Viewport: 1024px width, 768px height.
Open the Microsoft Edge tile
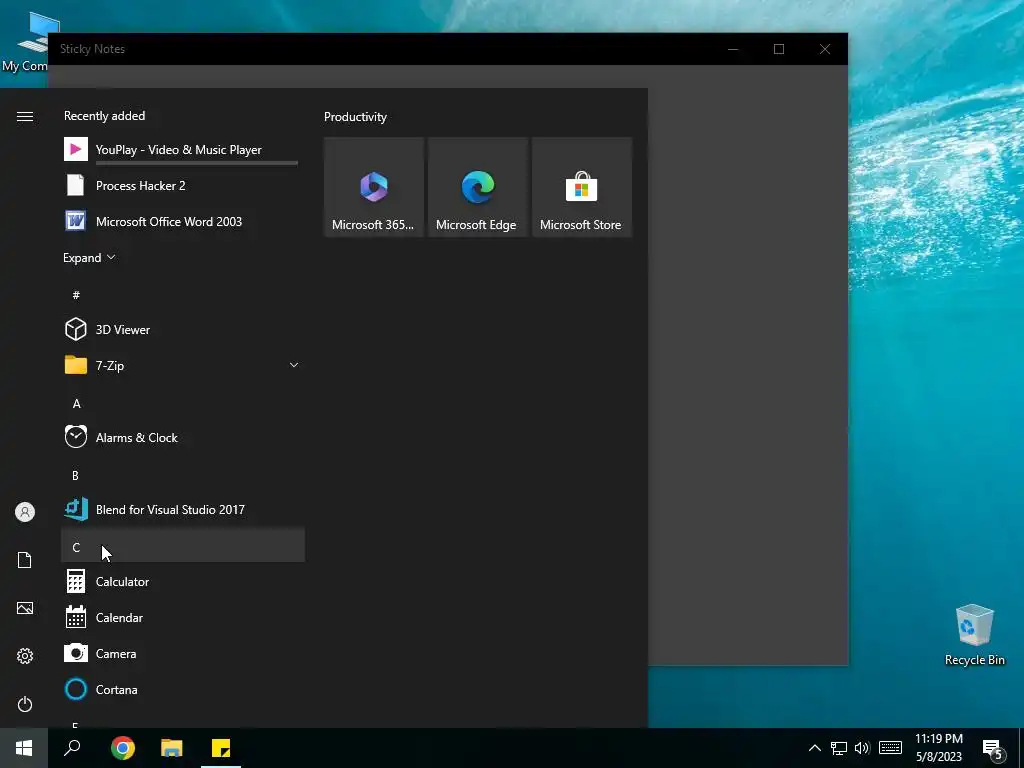pyautogui.click(x=477, y=187)
